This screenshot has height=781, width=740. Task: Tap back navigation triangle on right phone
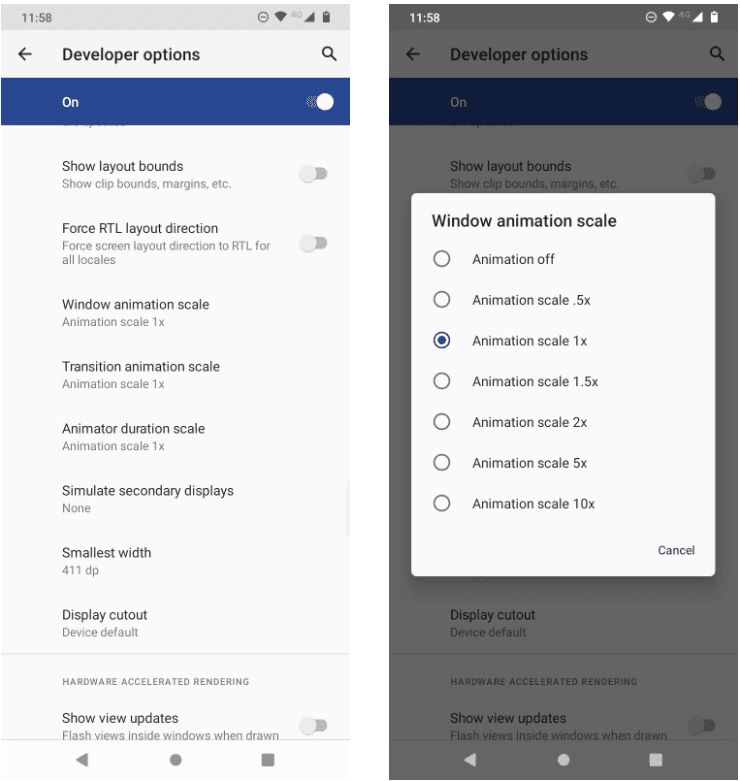(470, 760)
